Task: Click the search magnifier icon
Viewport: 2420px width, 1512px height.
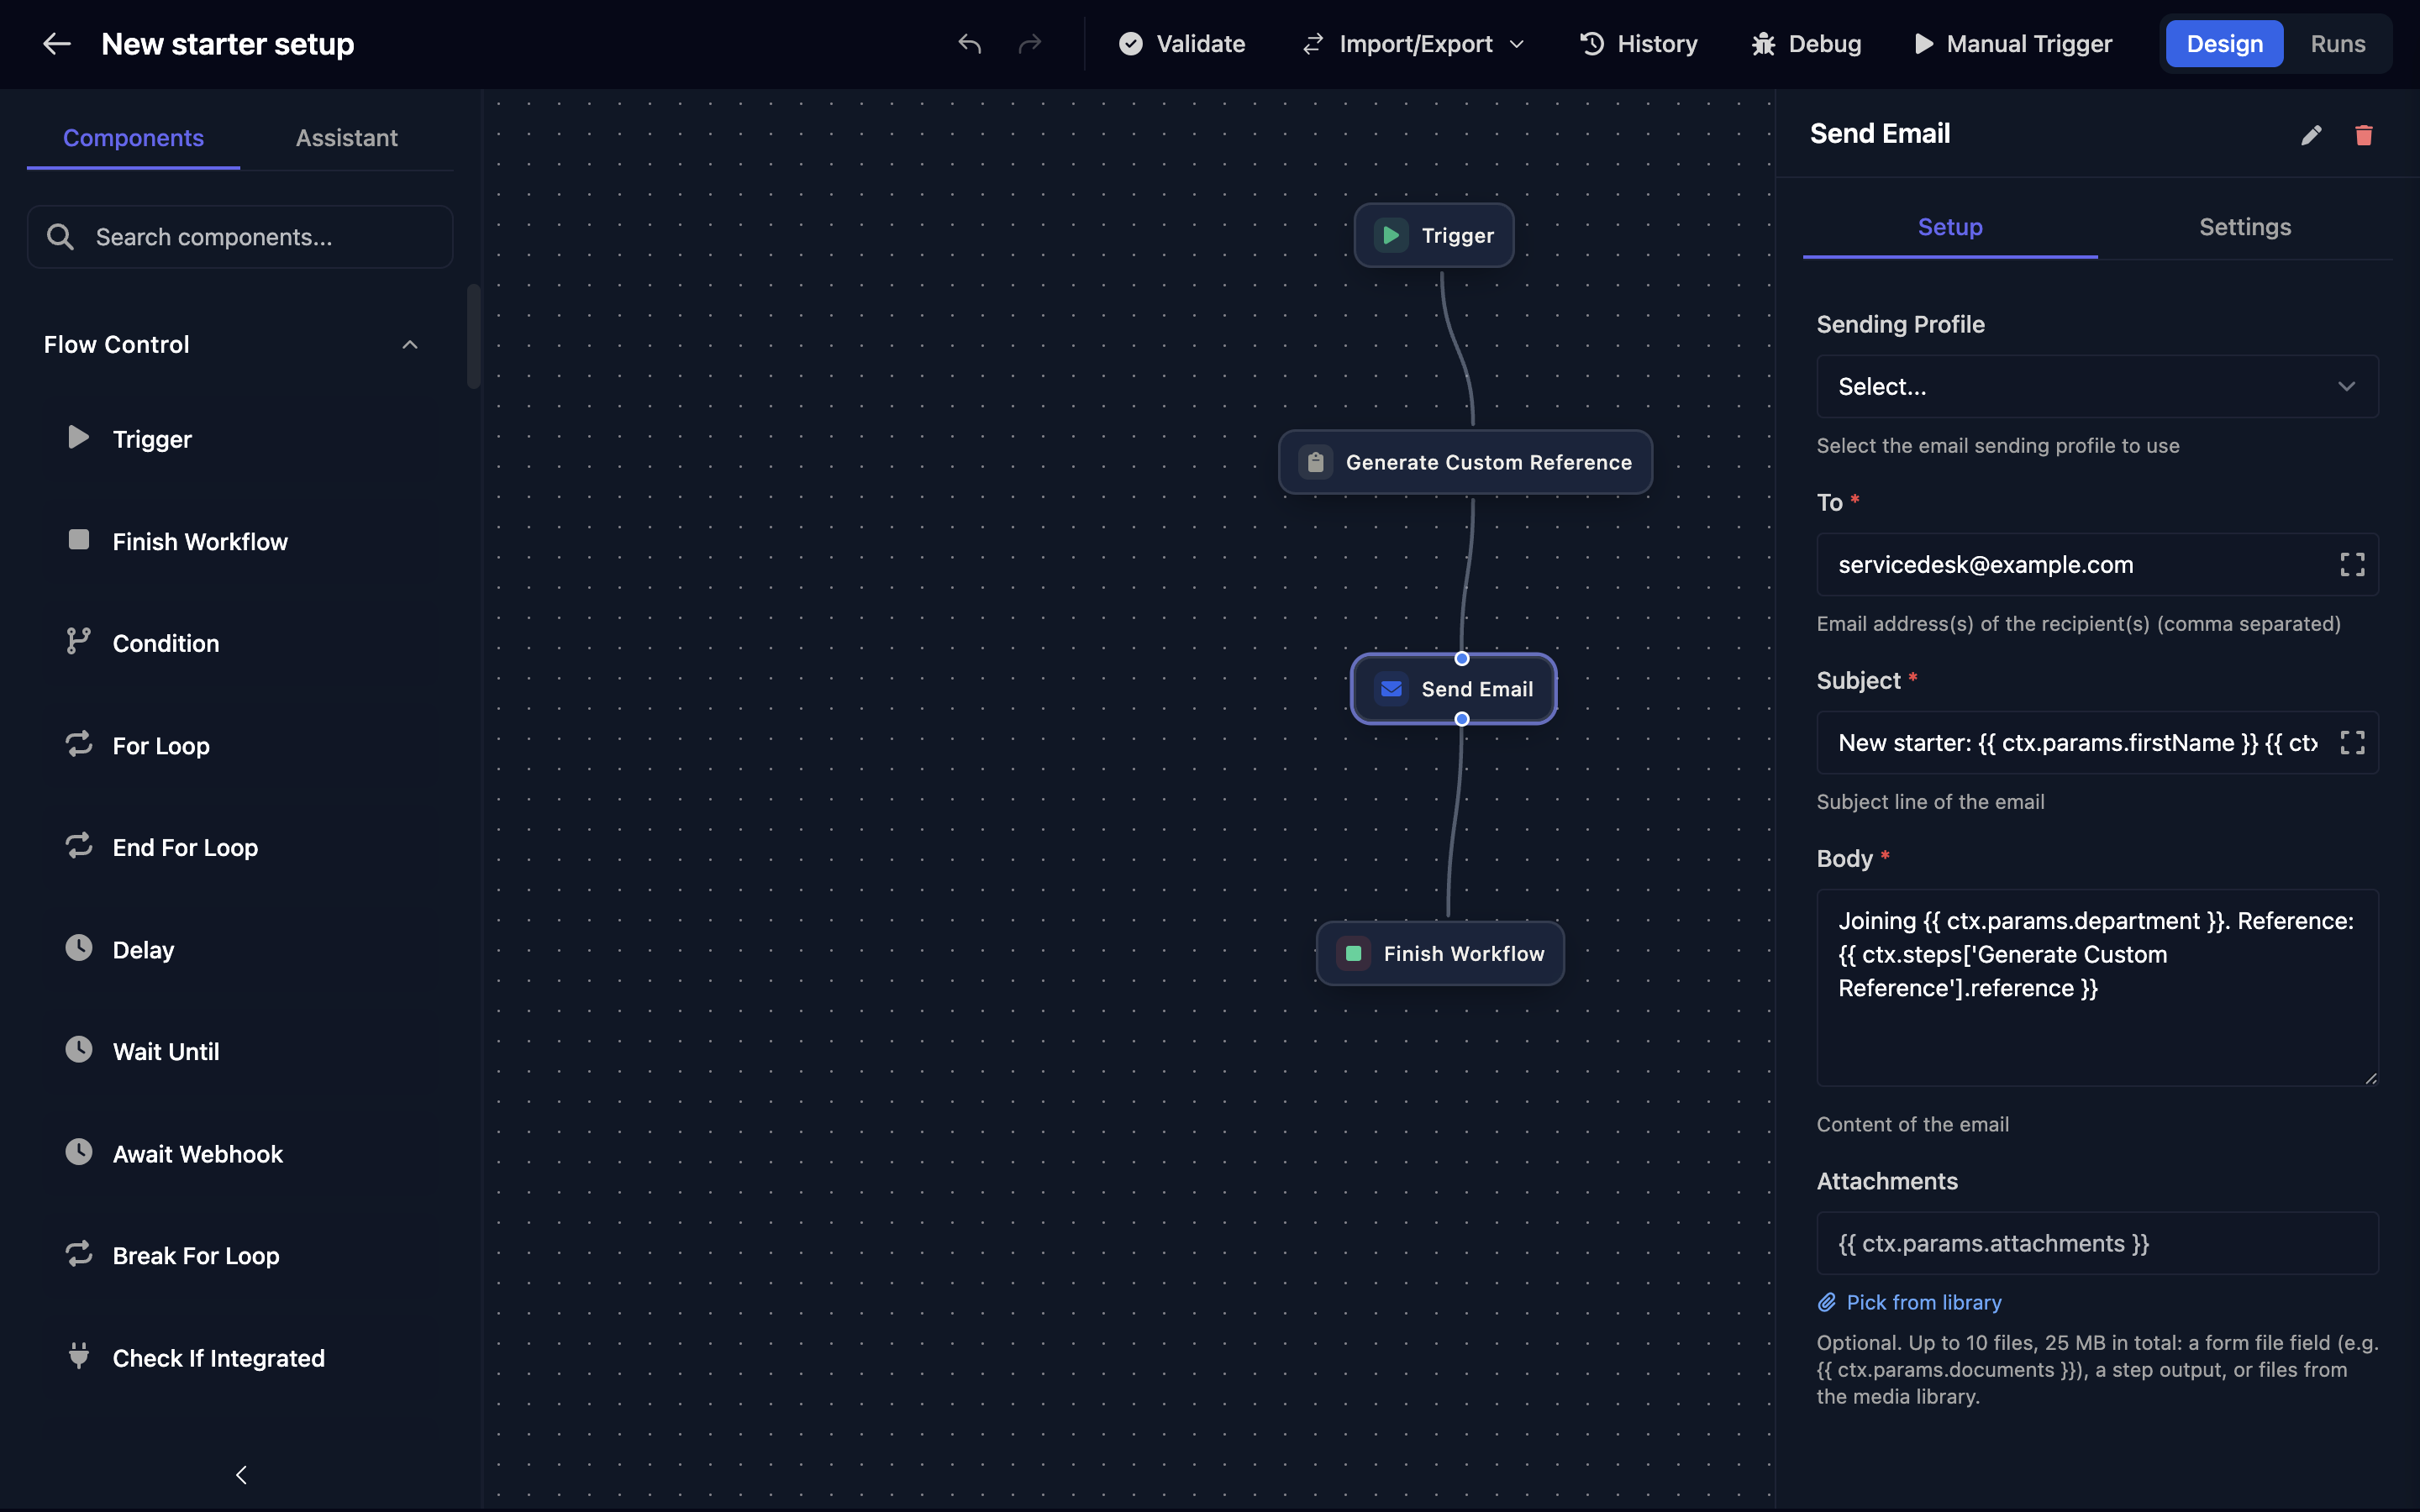Action: point(60,237)
